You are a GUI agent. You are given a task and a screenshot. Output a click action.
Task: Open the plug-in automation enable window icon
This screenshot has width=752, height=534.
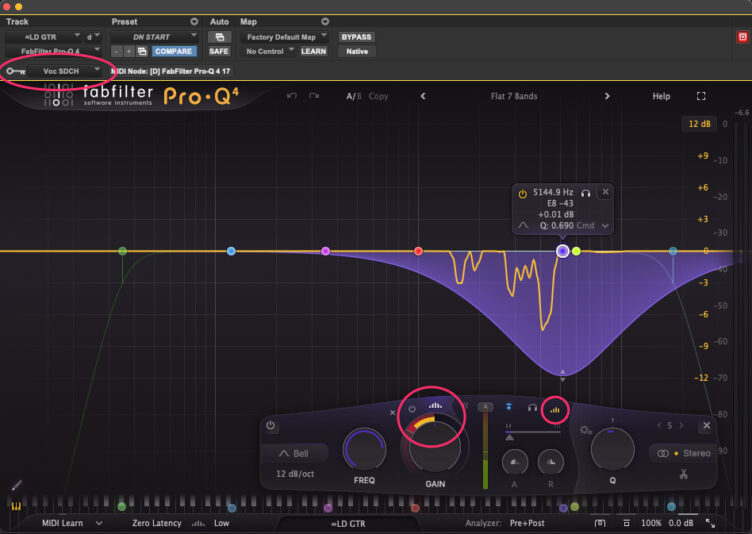point(220,37)
